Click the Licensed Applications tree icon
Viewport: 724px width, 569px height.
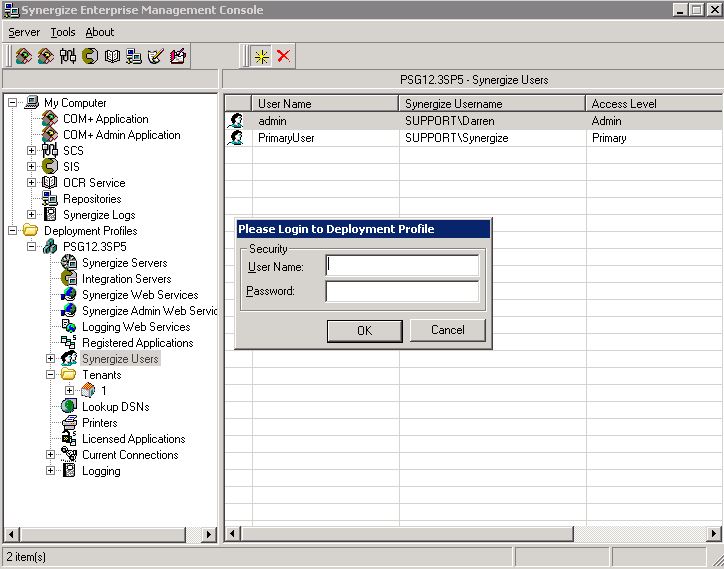point(69,438)
